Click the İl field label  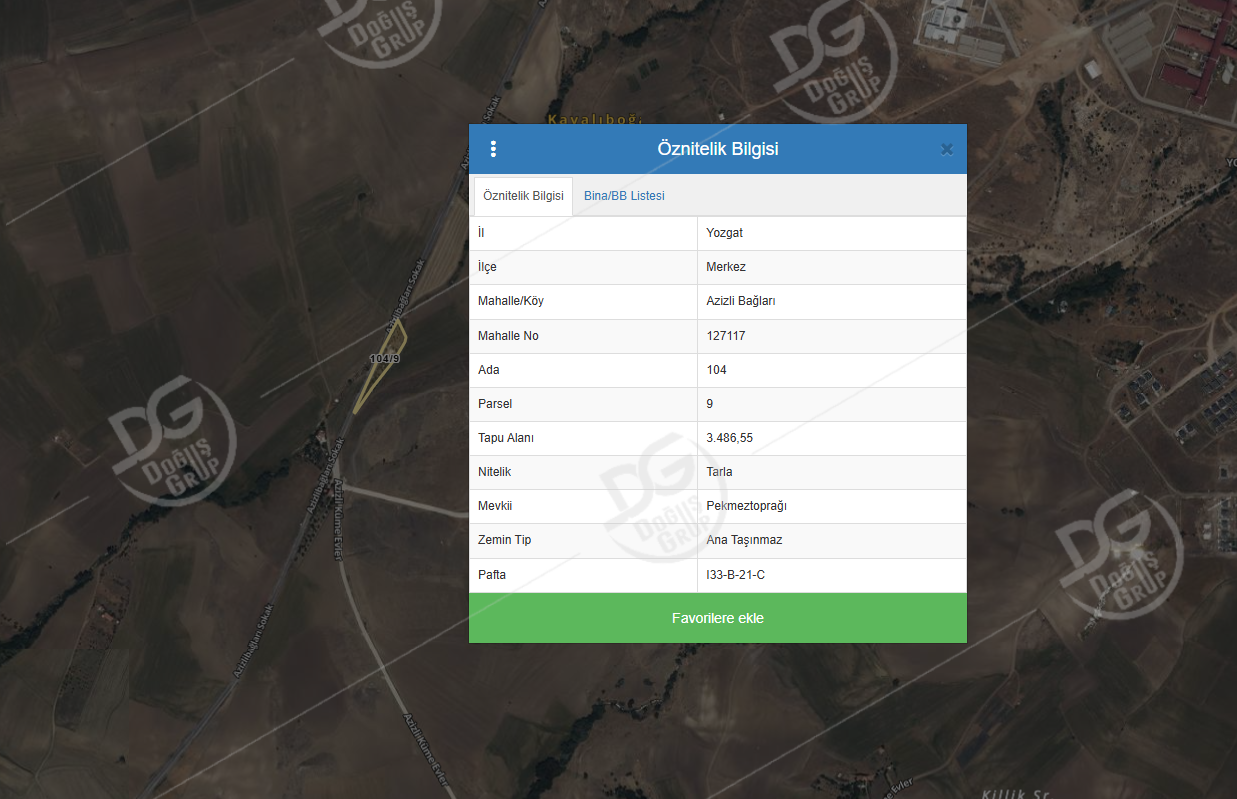[x=481, y=233]
